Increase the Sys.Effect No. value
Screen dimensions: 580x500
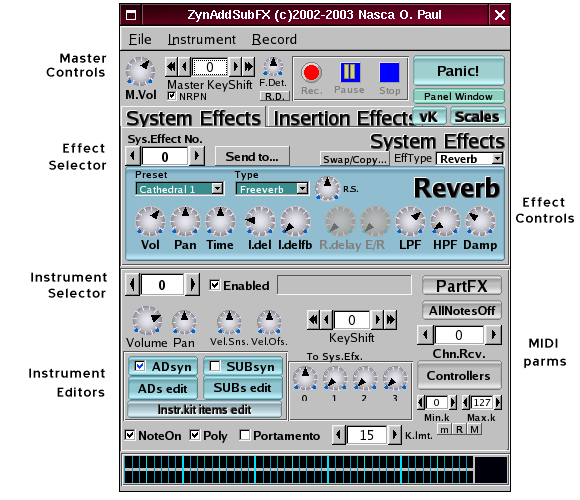(196, 156)
